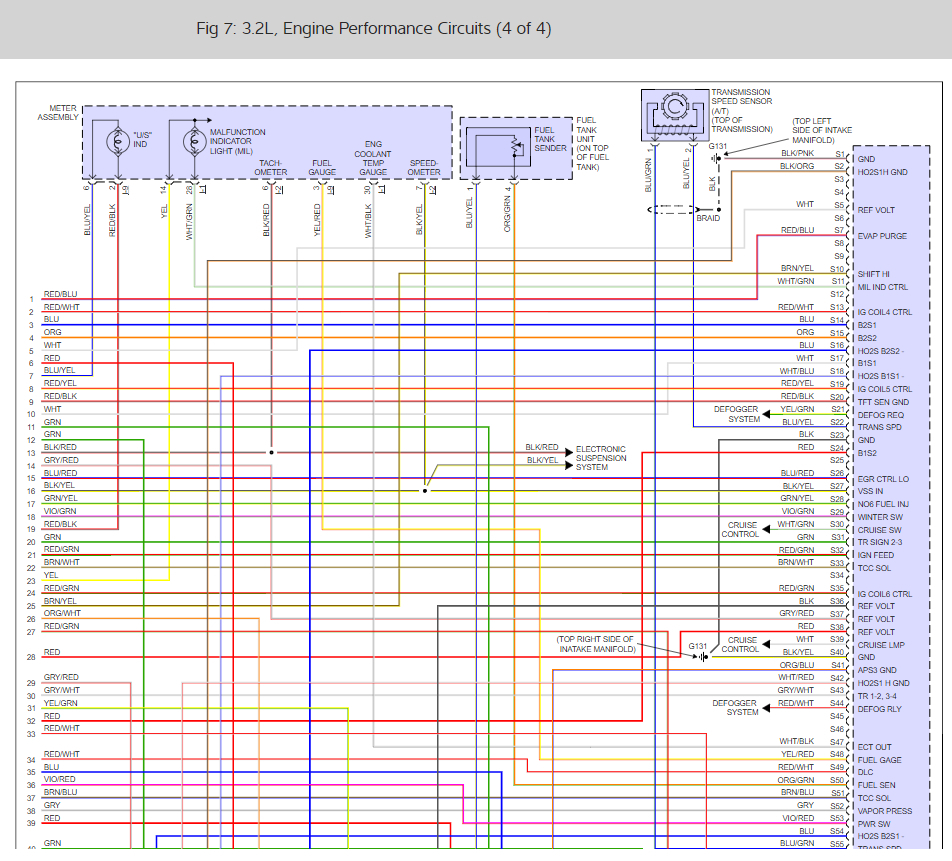Click the U/S indicator lamp symbol
Image resolution: width=952 pixels, height=861 pixels.
tap(118, 141)
